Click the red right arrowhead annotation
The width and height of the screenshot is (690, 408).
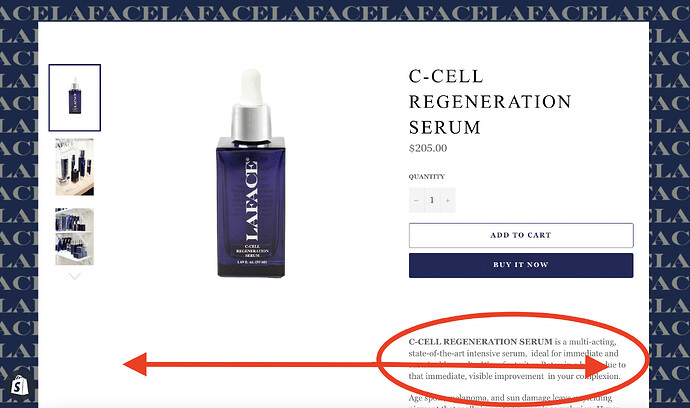coord(596,365)
